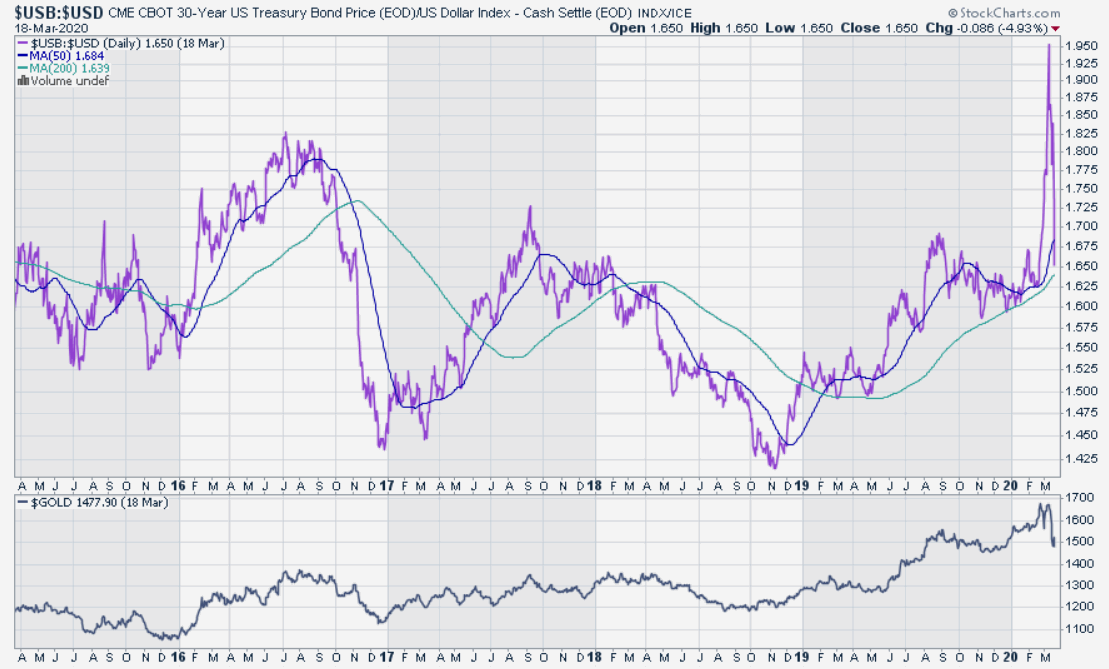The image size is (1109, 669).
Task: Click the Chg -0.086 (-4.93%) value
Action: pyautogui.click(x=987, y=28)
